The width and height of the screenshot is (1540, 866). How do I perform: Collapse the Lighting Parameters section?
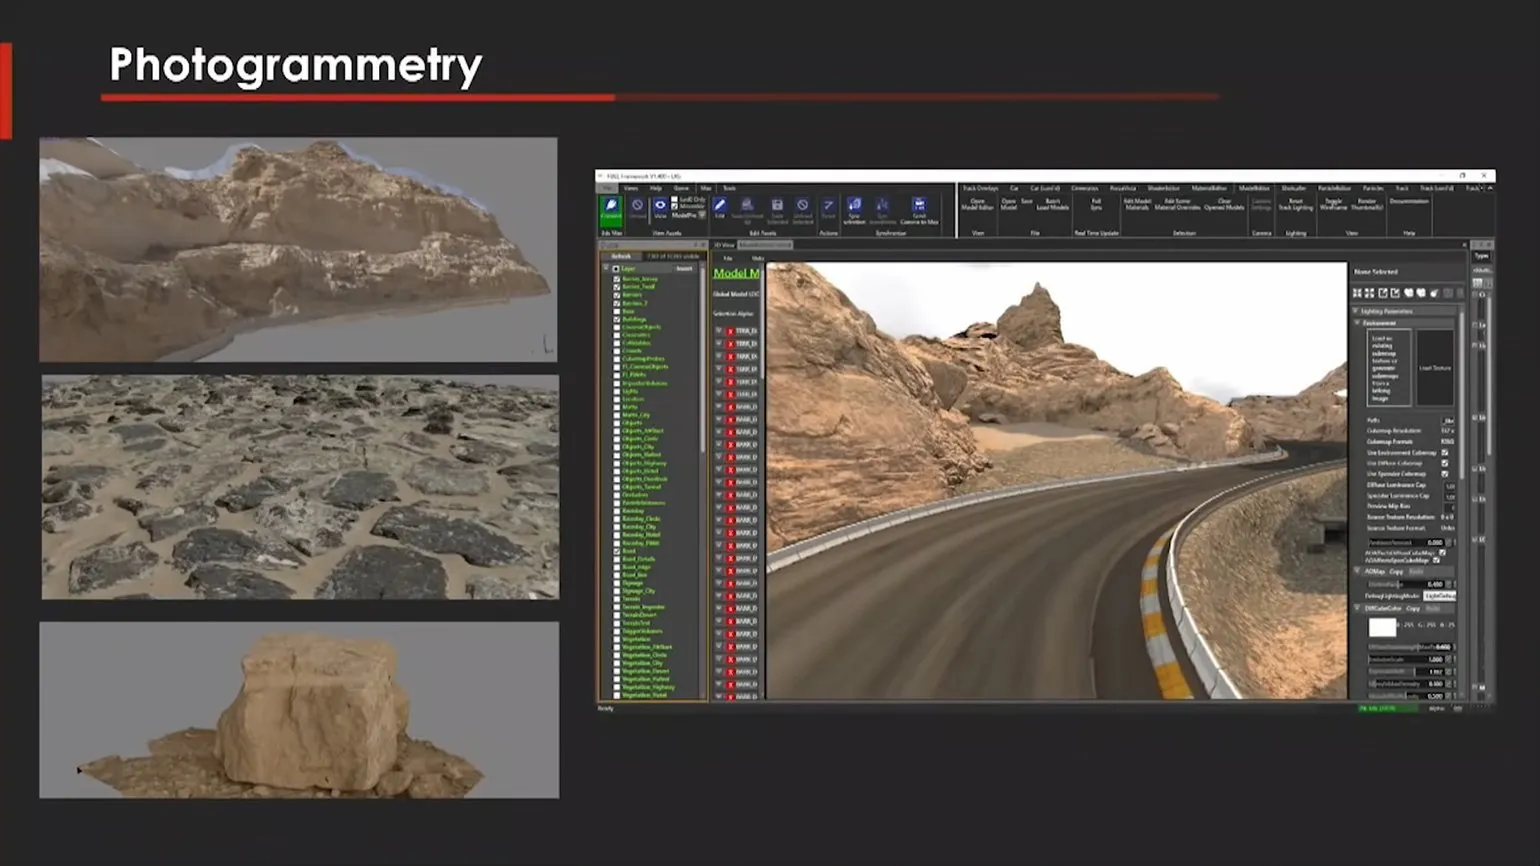click(x=1357, y=311)
